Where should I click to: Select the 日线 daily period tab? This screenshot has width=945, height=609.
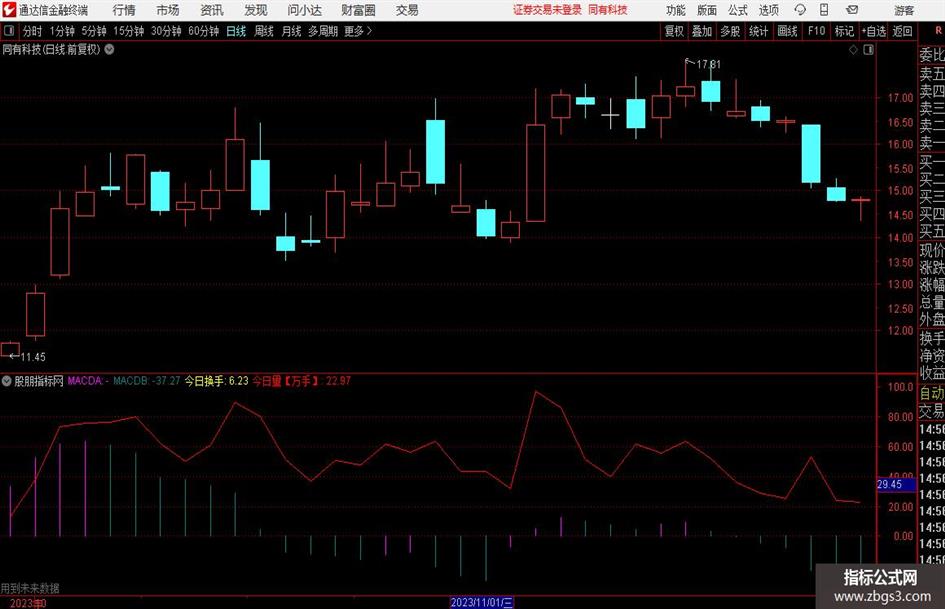pos(236,31)
